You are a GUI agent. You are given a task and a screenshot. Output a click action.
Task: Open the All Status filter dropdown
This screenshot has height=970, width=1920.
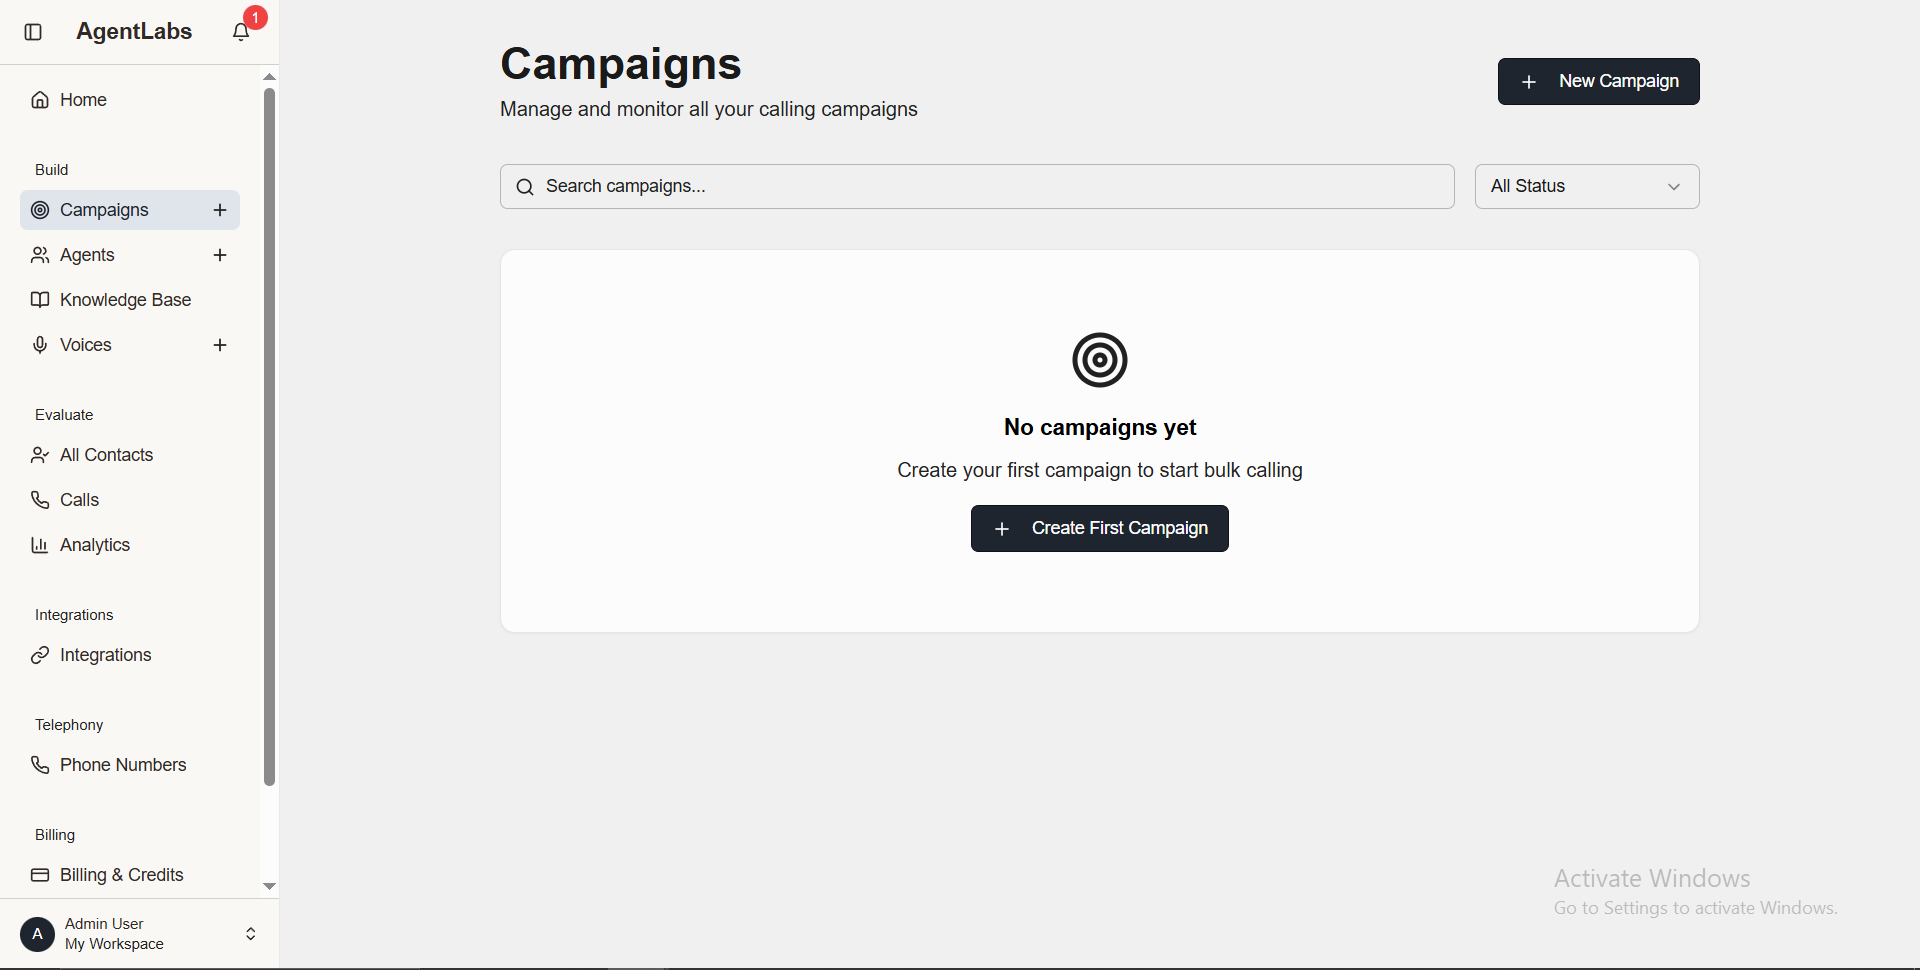(x=1586, y=186)
